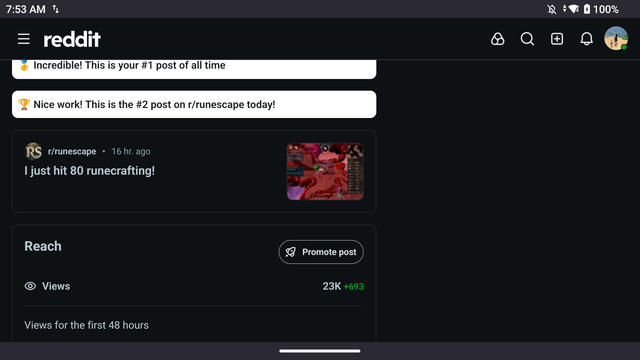Image resolution: width=640 pixels, height=360 pixels.
Task: Click the #2 post on r/runescape today banner
Action: [x=194, y=104]
